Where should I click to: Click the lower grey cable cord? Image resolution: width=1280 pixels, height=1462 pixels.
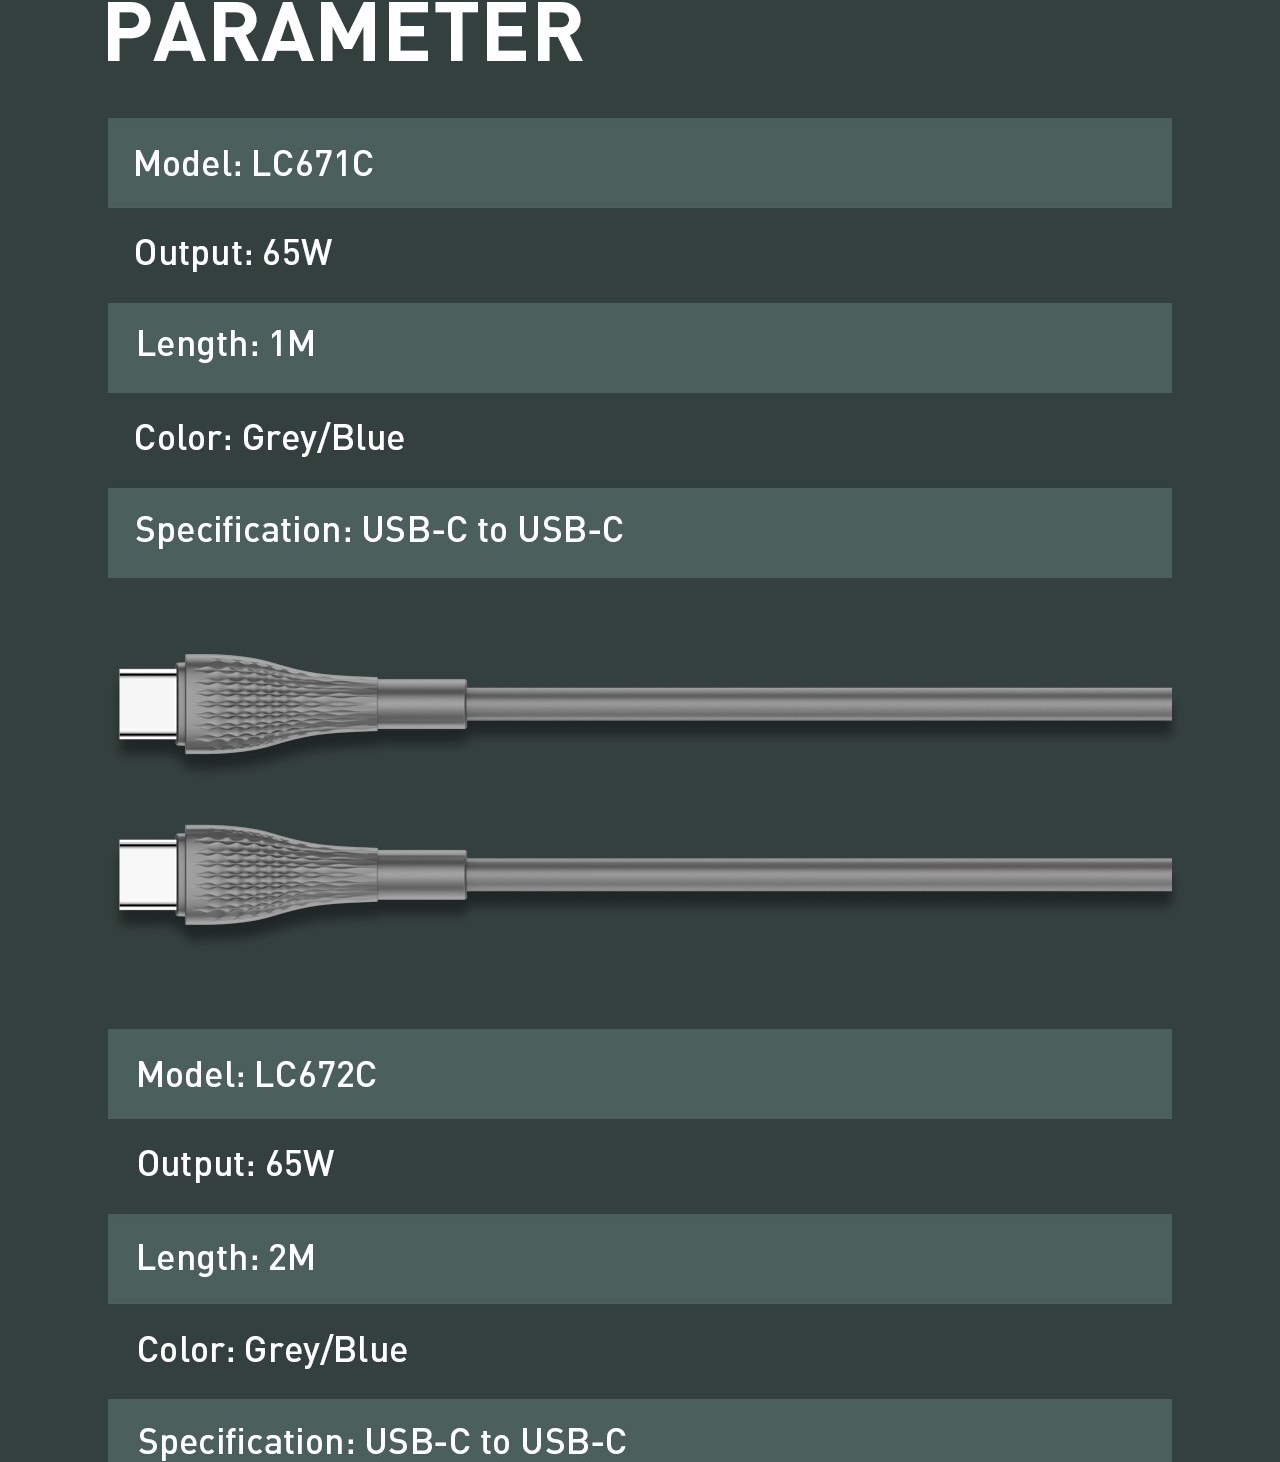[x=818, y=875]
